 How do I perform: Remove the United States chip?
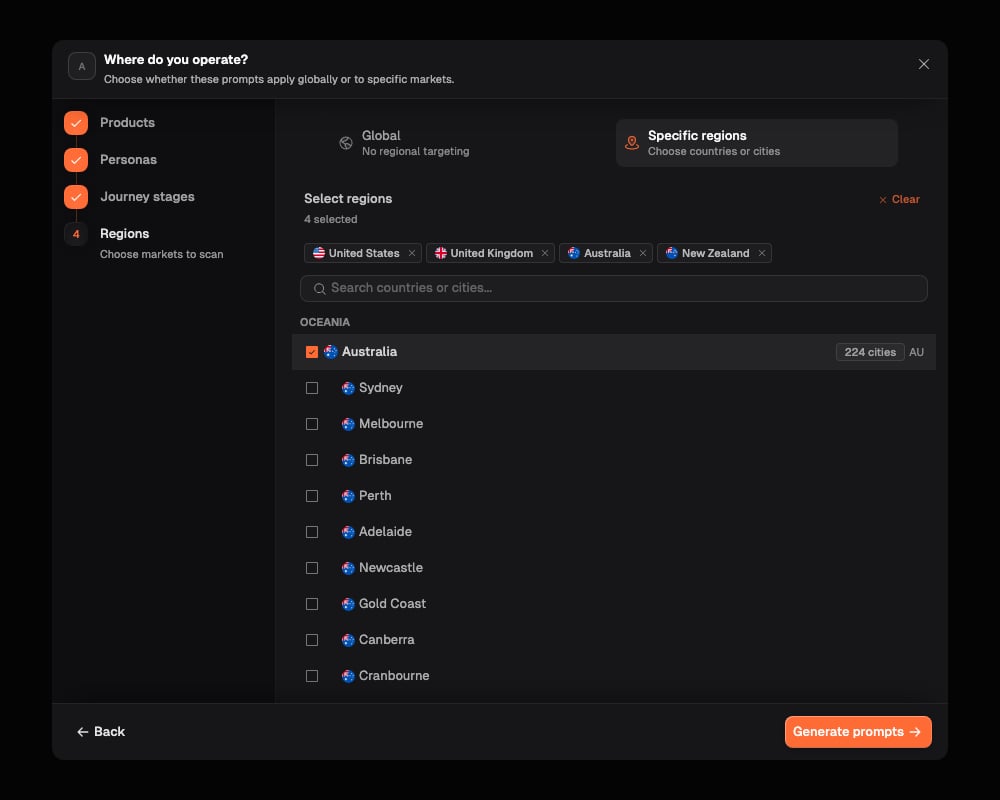[412, 253]
